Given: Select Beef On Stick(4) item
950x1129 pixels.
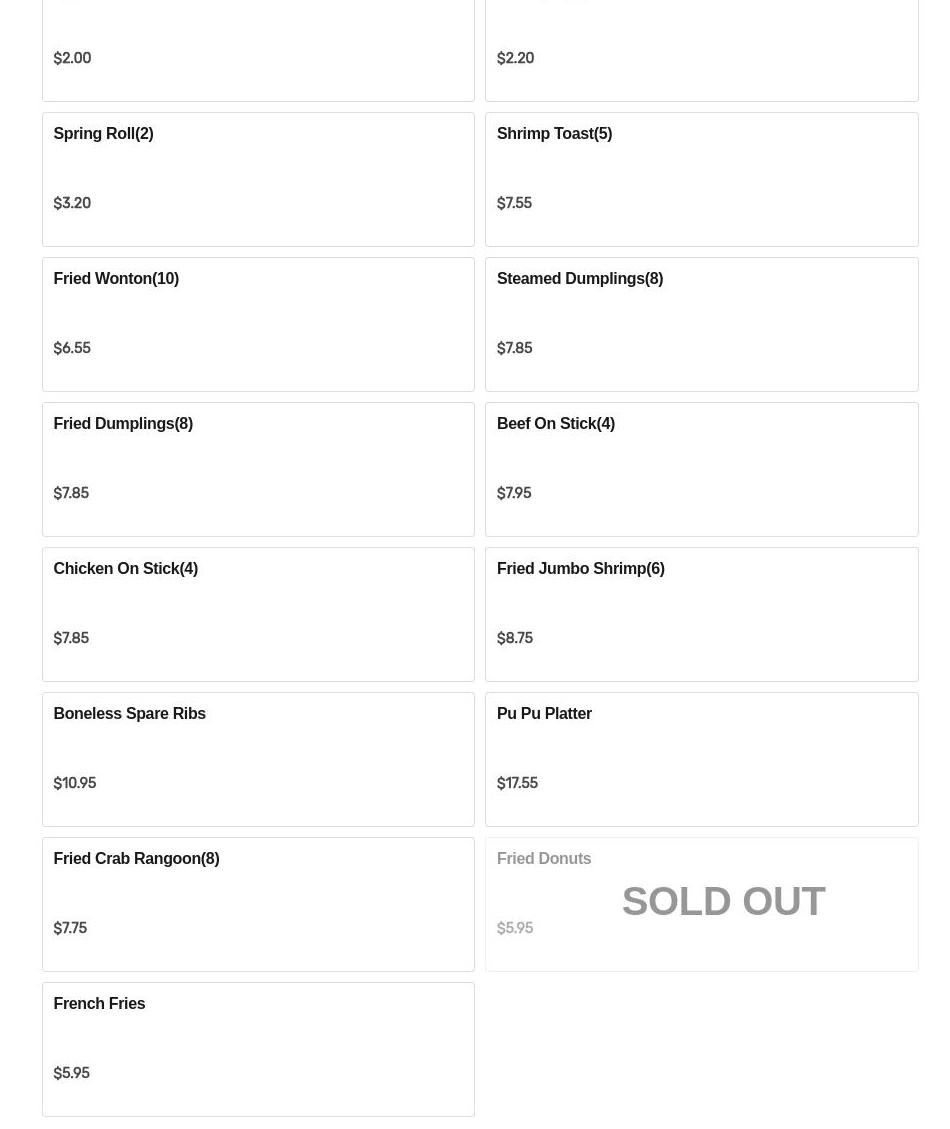Looking at the screenshot, I should tap(701, 468).
